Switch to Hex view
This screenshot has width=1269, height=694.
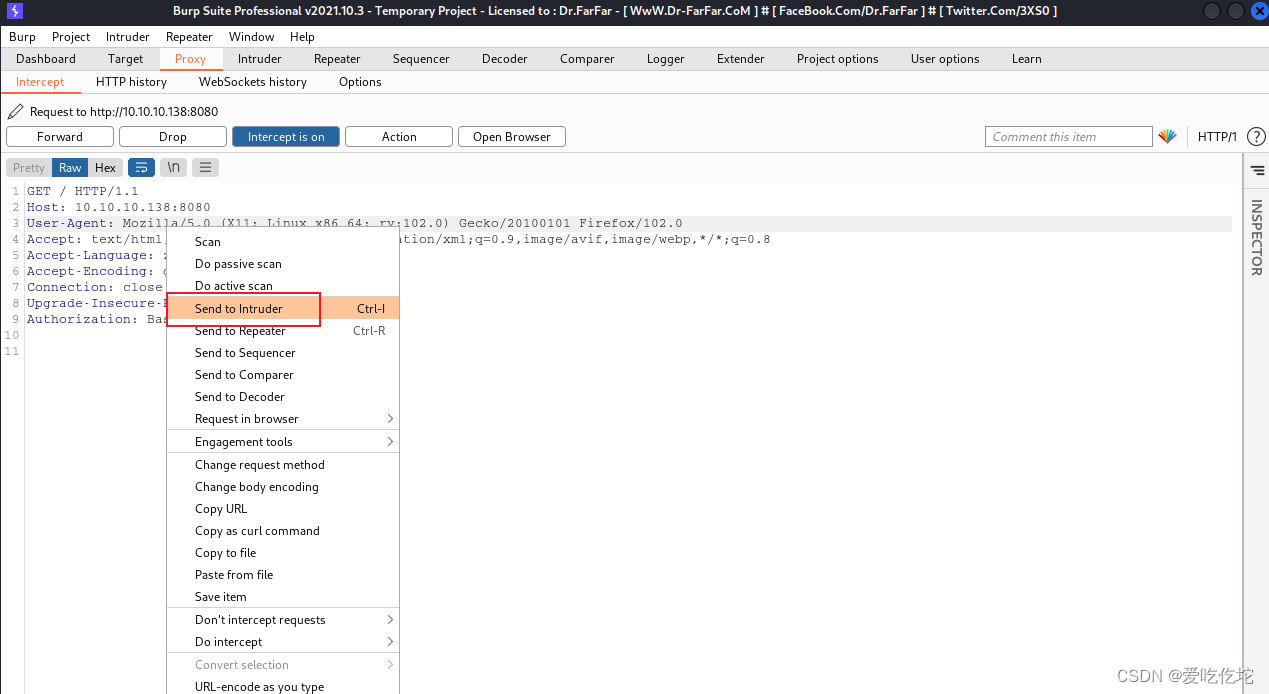(x=105, y=168)
